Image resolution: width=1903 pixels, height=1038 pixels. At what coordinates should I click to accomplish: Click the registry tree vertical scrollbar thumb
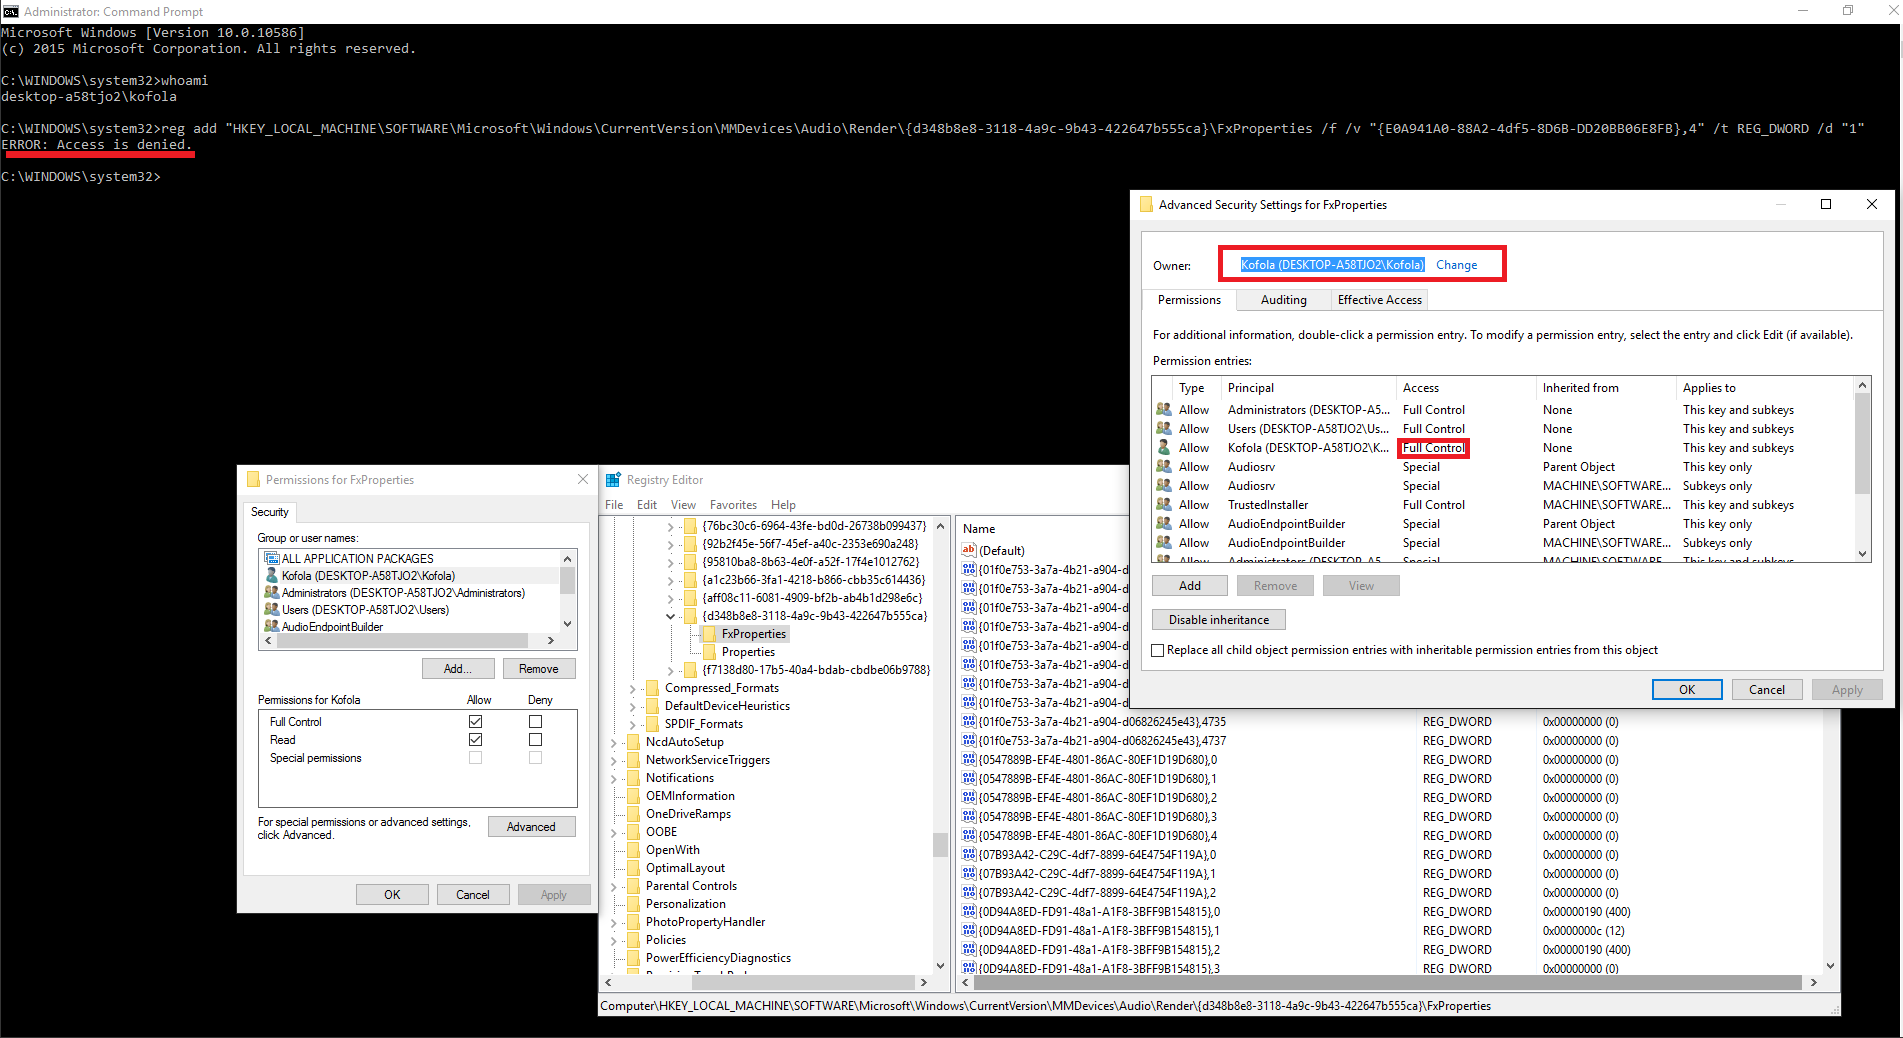[x=940, y=844]
